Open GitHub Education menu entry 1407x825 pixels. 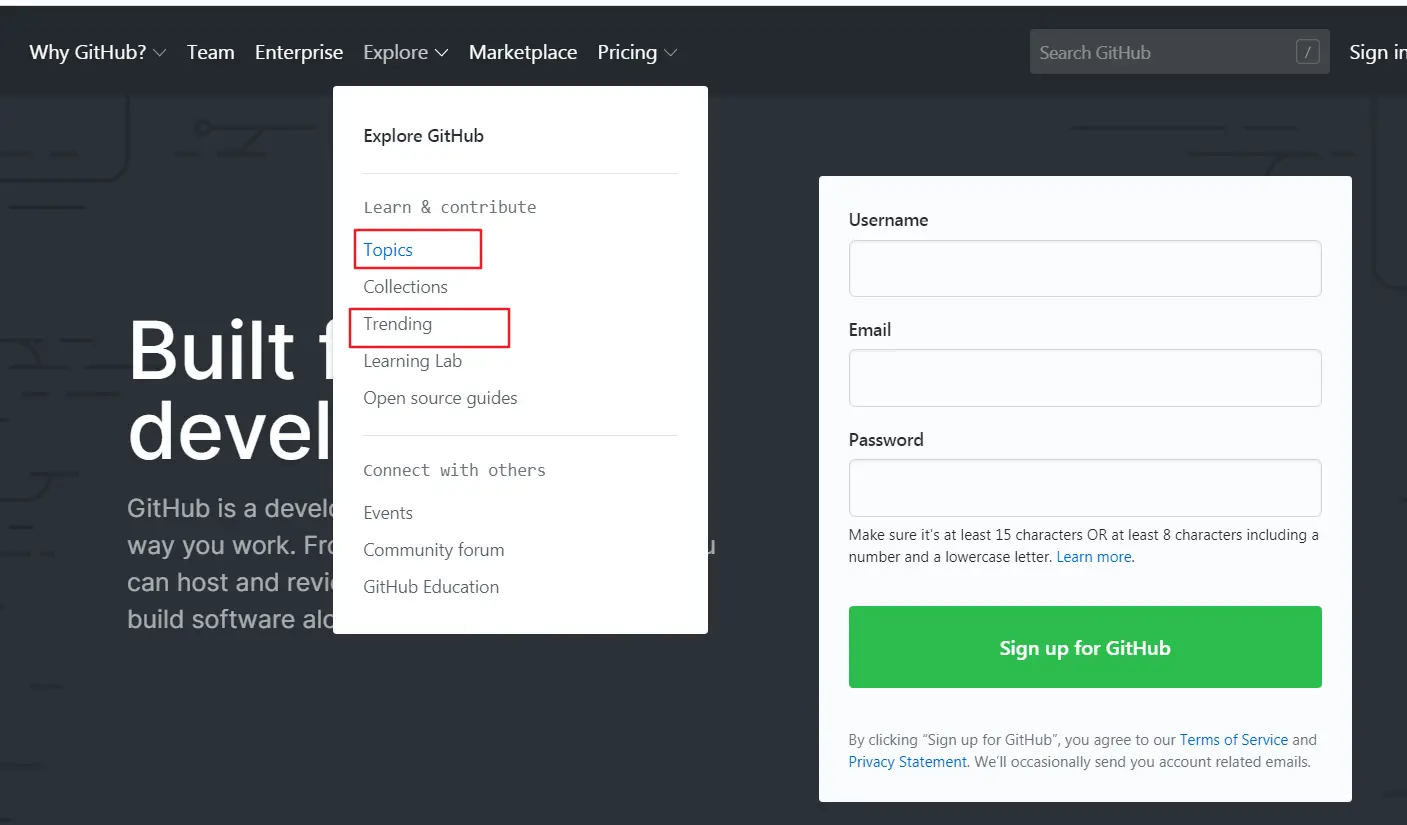(x=431, y=587)
